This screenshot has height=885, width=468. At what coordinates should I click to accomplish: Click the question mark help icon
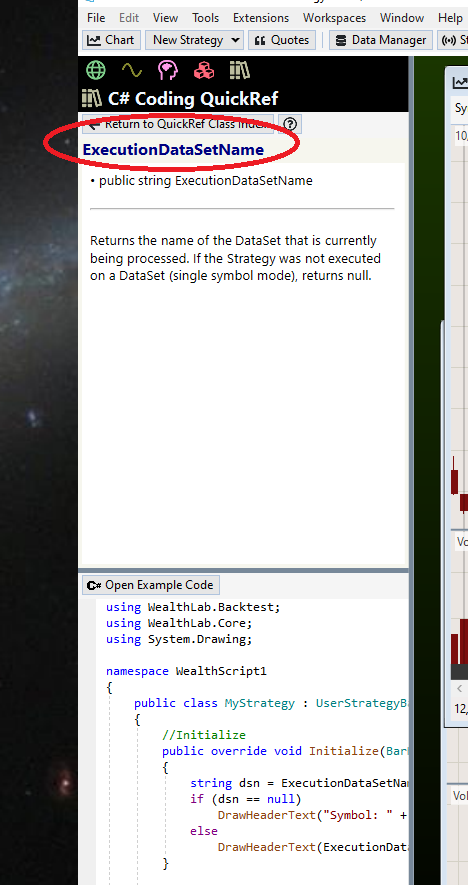pyautogui.click(x=290, y=124)
